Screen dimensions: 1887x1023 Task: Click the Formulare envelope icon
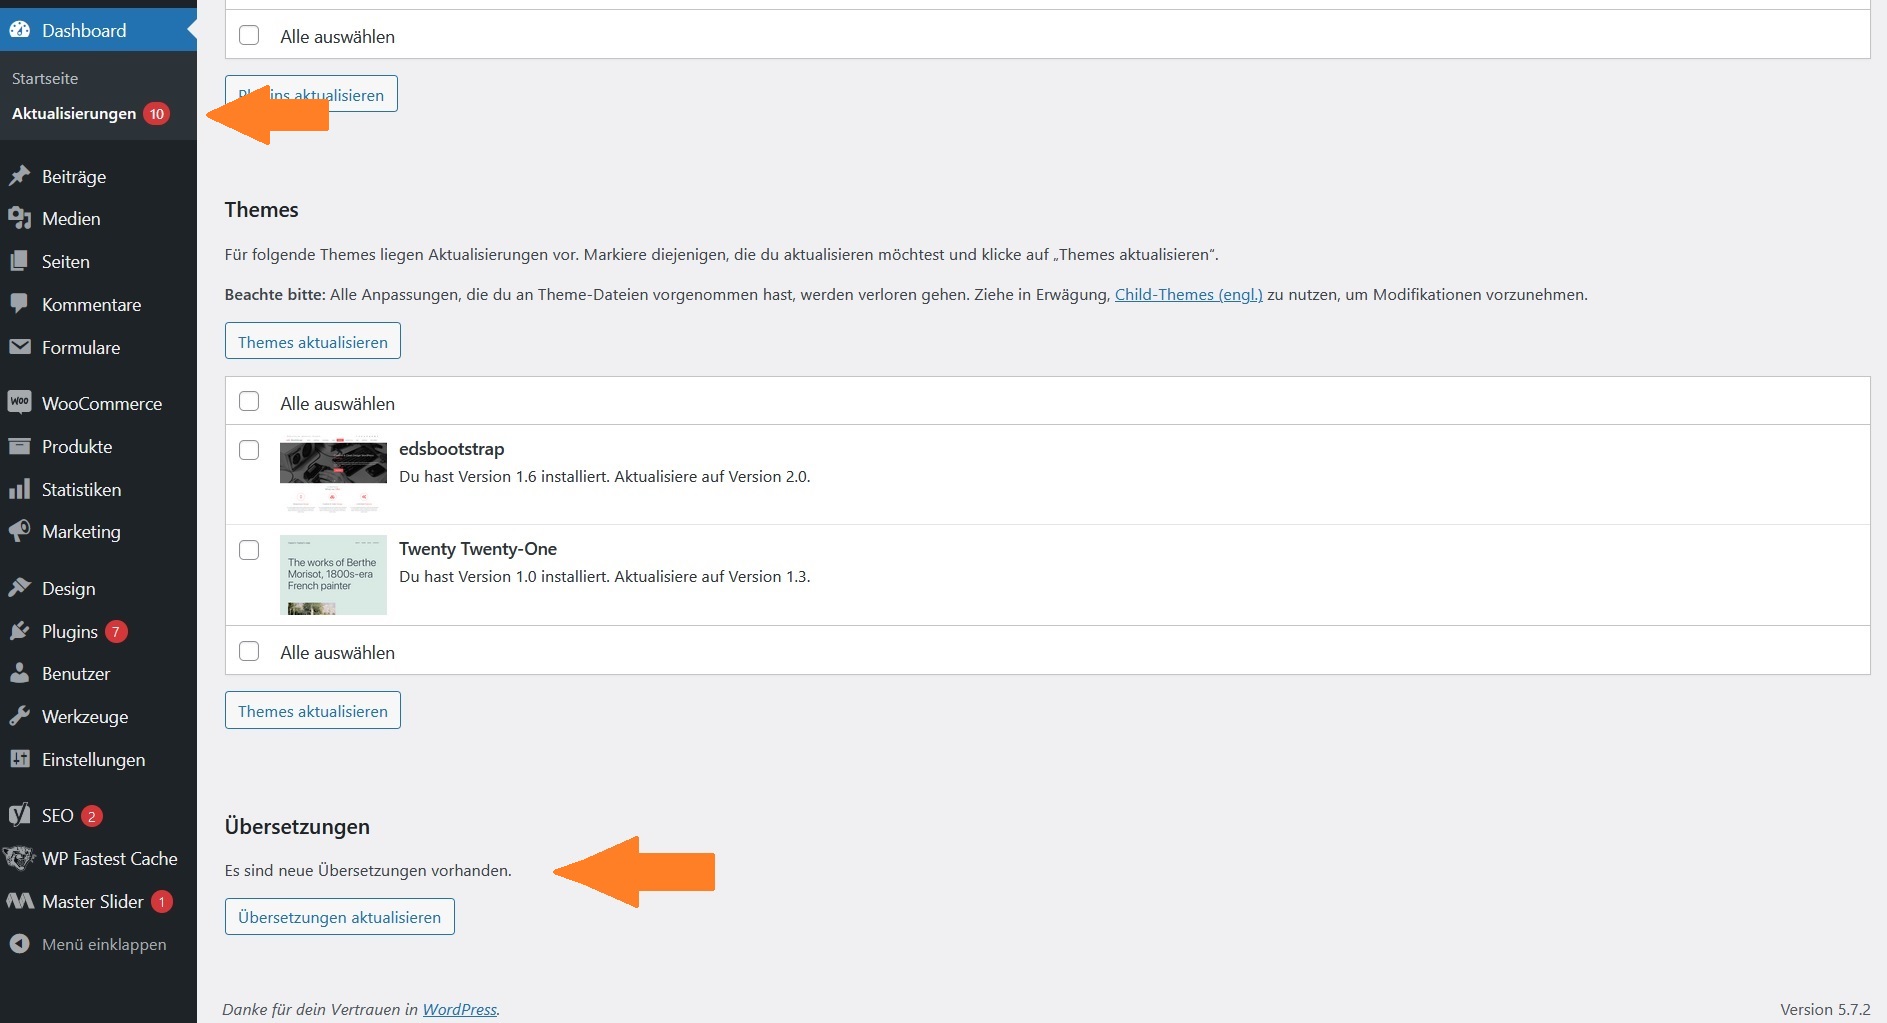(20, 347)
